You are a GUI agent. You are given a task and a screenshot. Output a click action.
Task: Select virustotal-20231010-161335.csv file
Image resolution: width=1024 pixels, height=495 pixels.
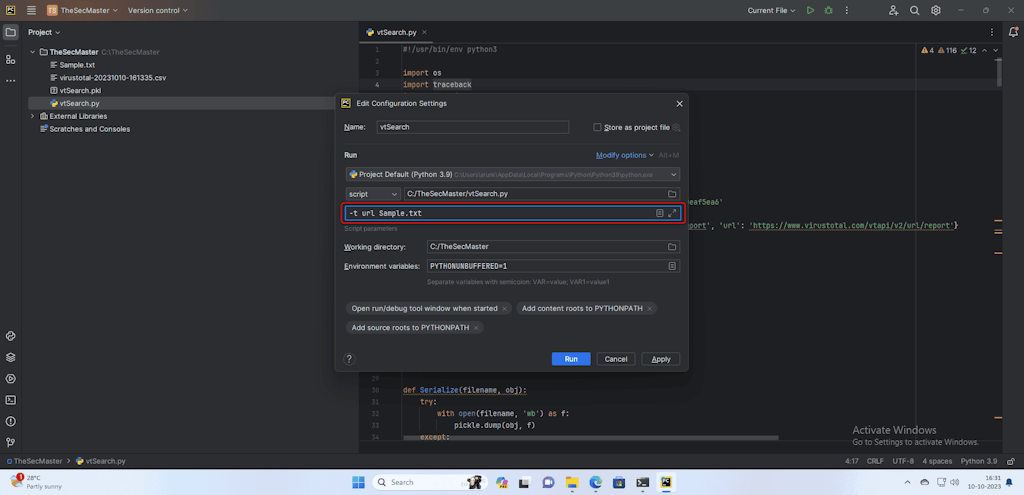[x=112, y=78]
